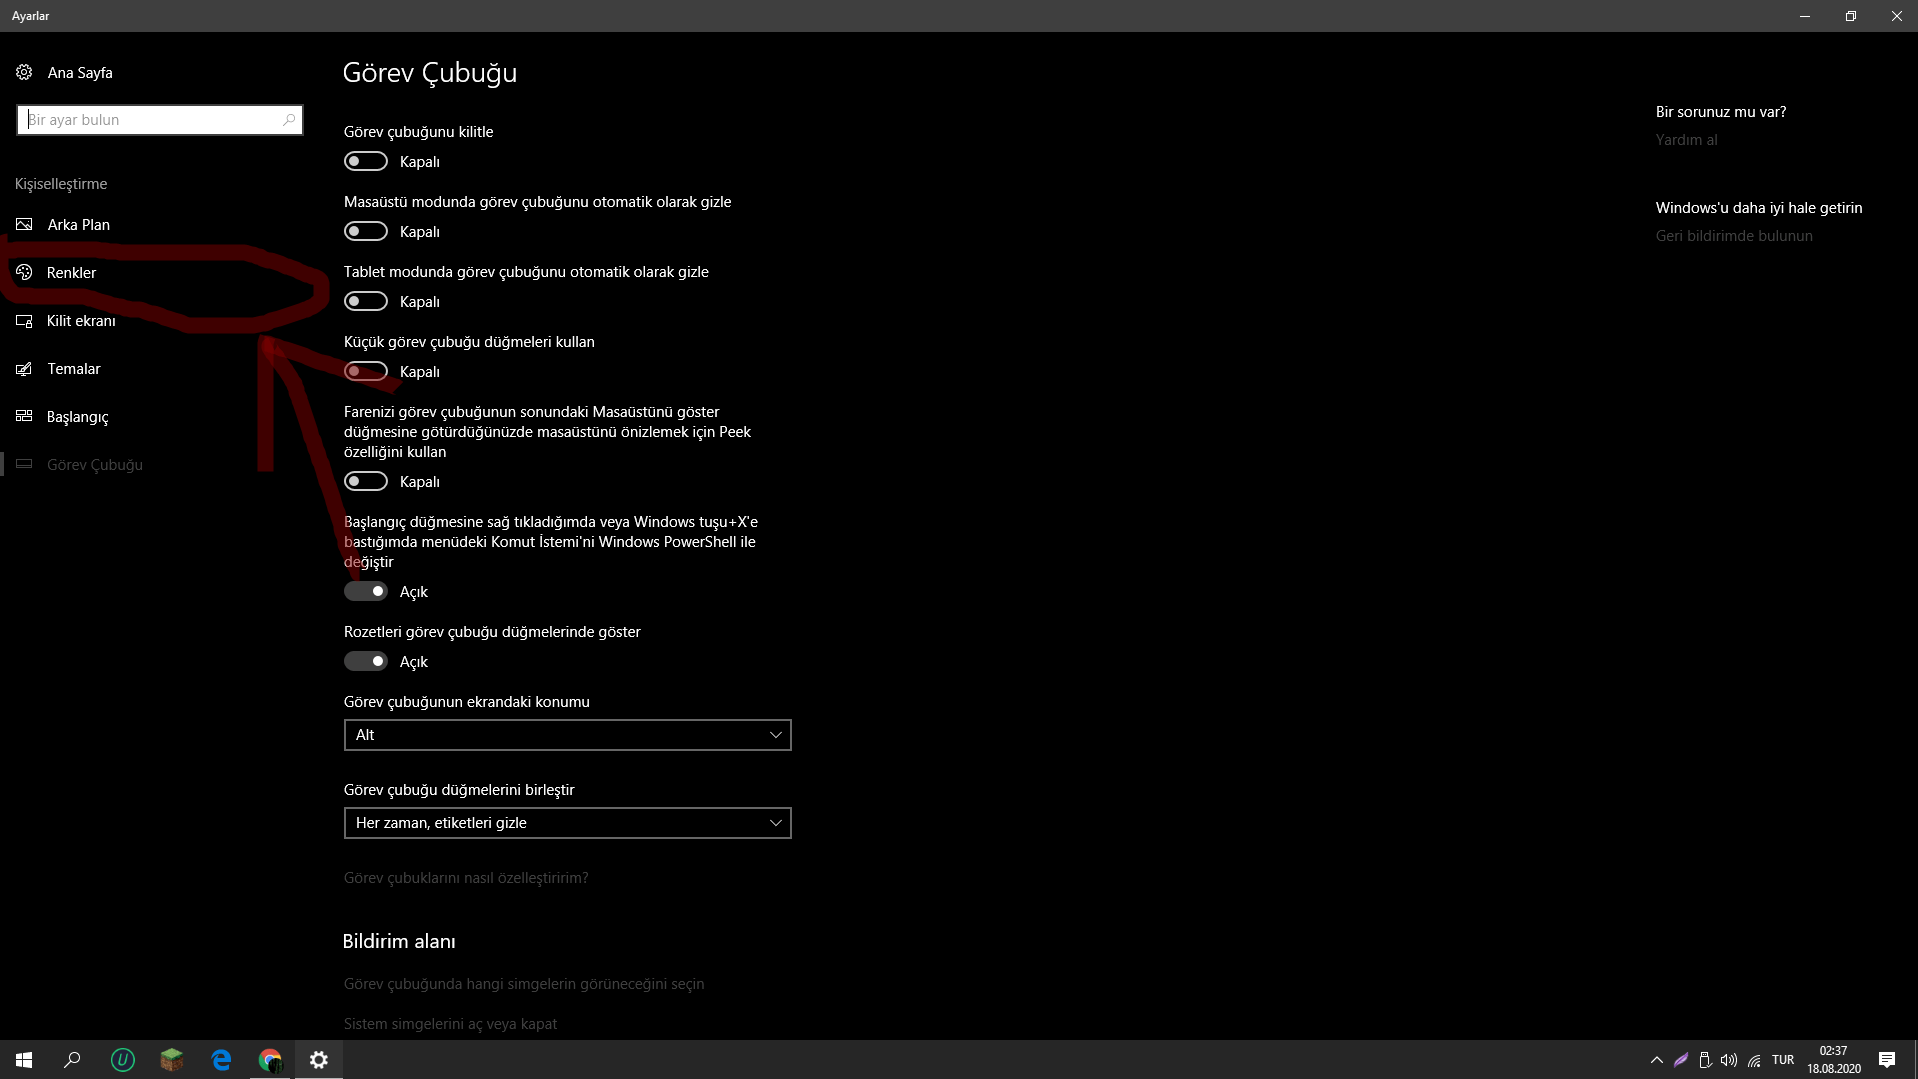Open the volume speaker tray icon
The height and width of the screenshot is (1079, 1918).
point(1729,1060)
